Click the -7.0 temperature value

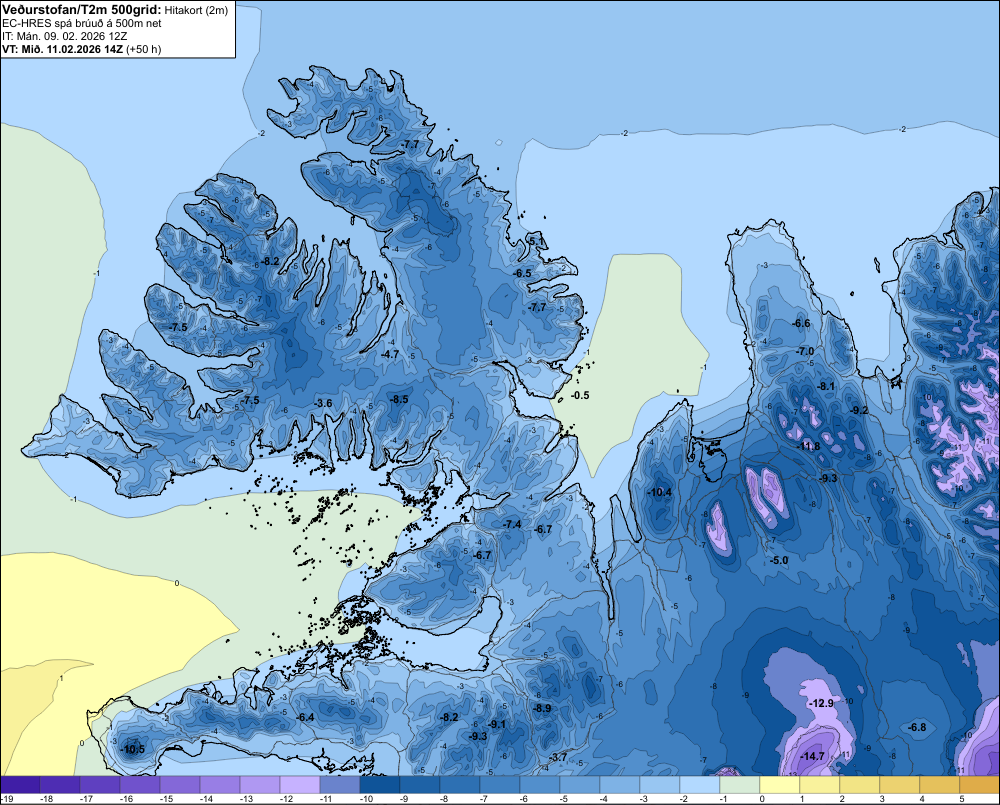[805, 351]
